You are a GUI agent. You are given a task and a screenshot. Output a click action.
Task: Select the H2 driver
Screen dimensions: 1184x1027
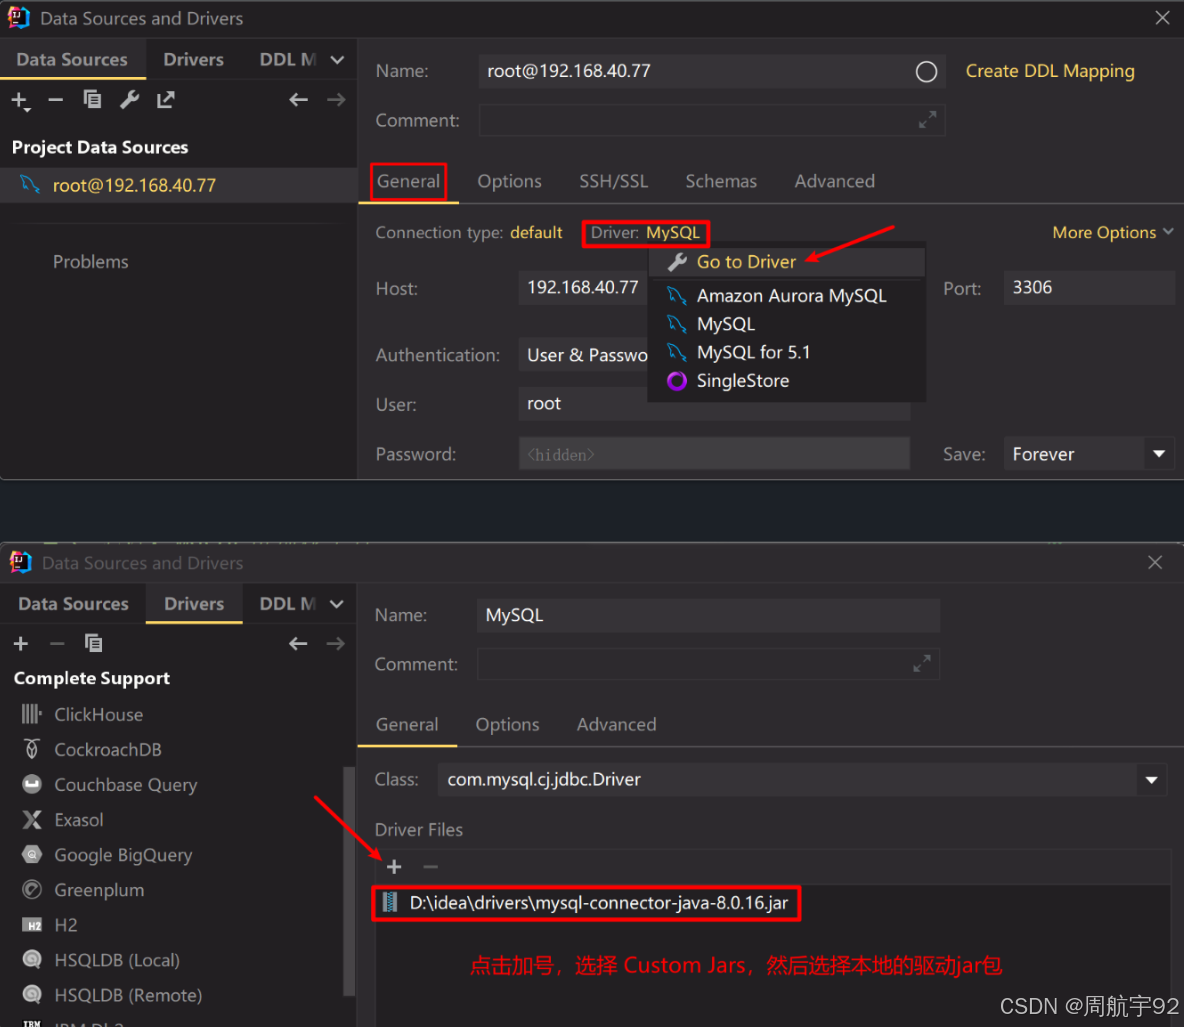click(x=66, y=925)
